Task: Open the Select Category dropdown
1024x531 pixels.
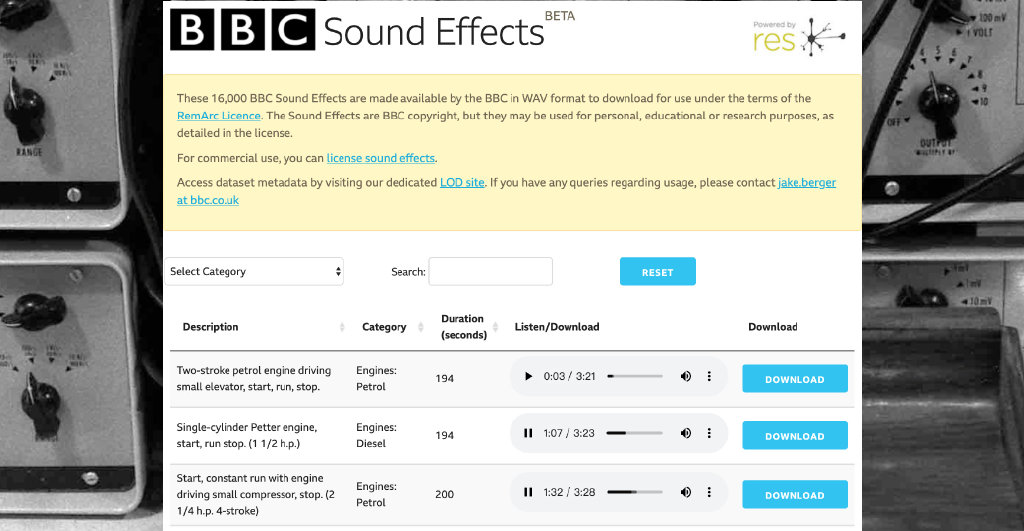Action: (x=254, y=271)
